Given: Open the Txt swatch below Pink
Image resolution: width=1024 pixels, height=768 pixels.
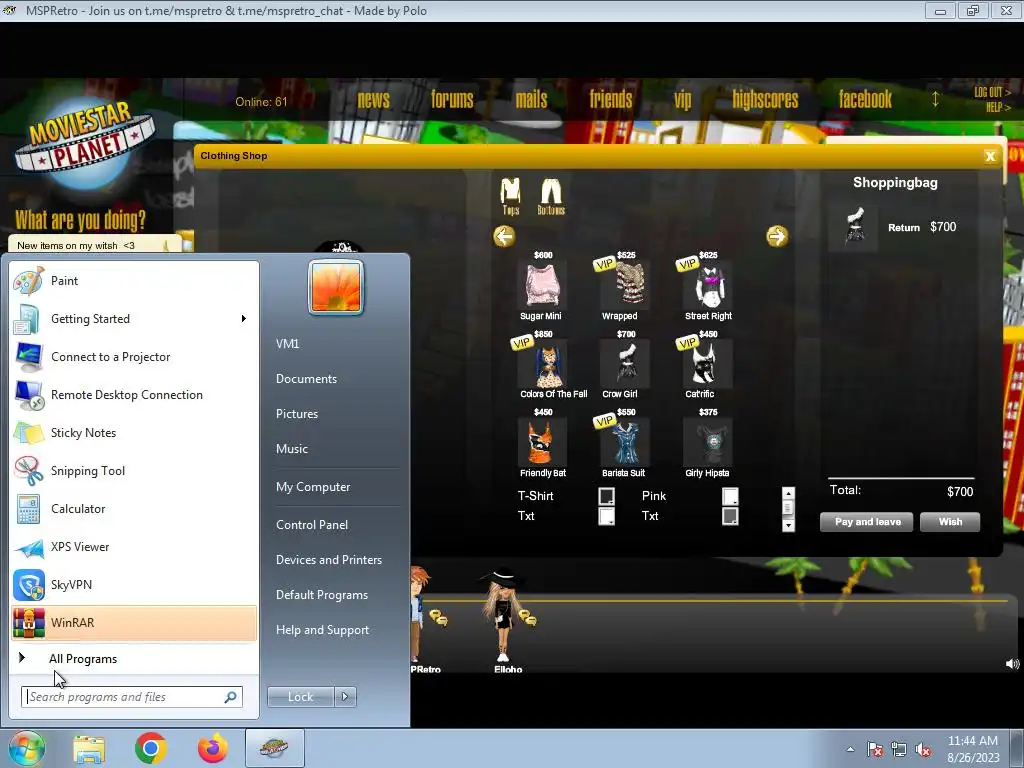Looking at the screenshot, I should click(730, 516).
